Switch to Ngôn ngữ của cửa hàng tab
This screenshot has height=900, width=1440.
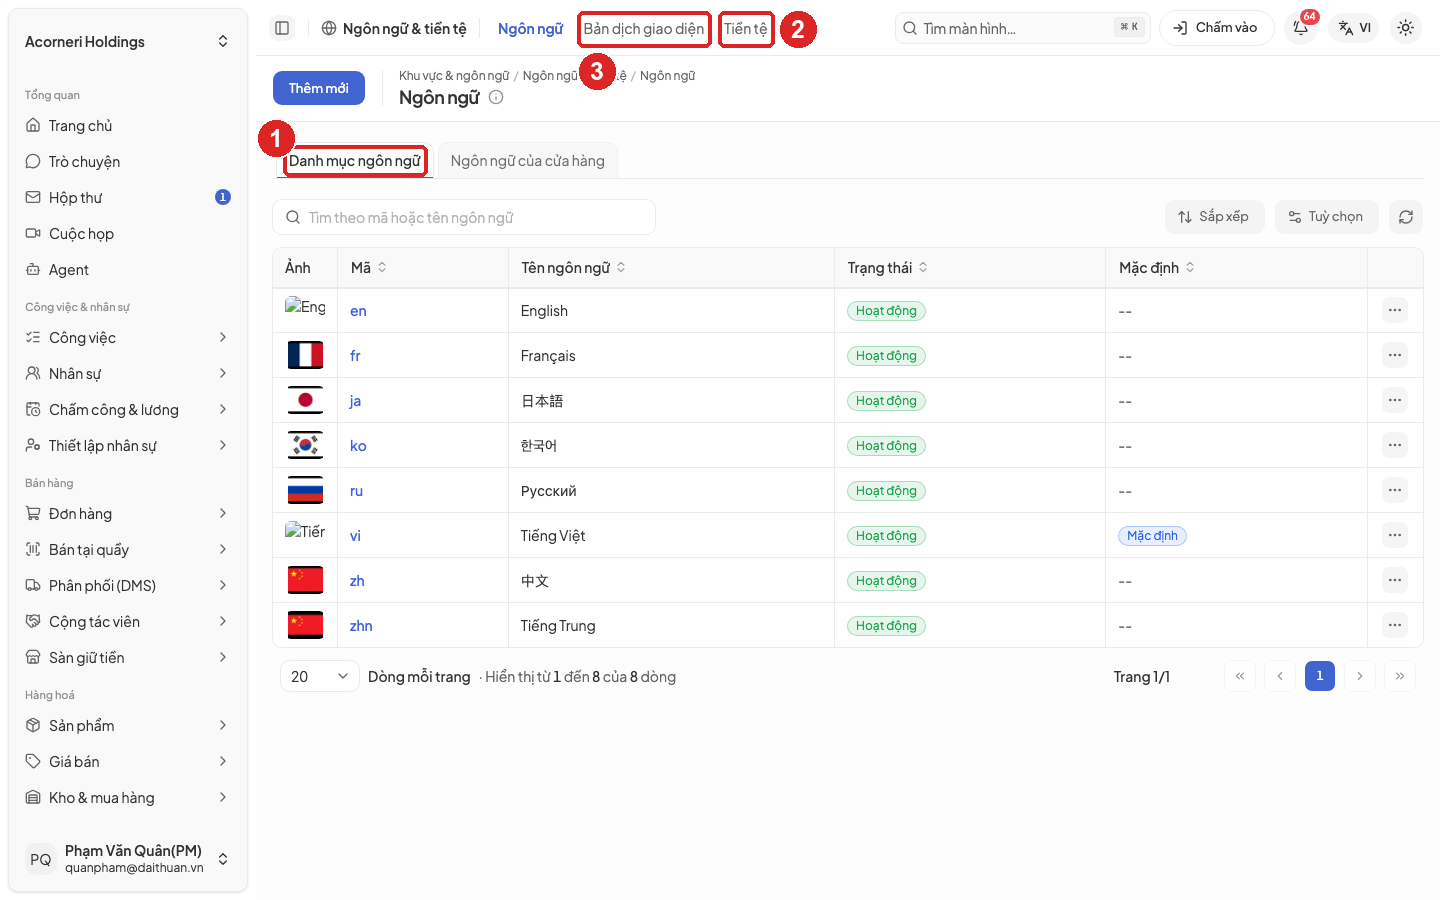528,161
